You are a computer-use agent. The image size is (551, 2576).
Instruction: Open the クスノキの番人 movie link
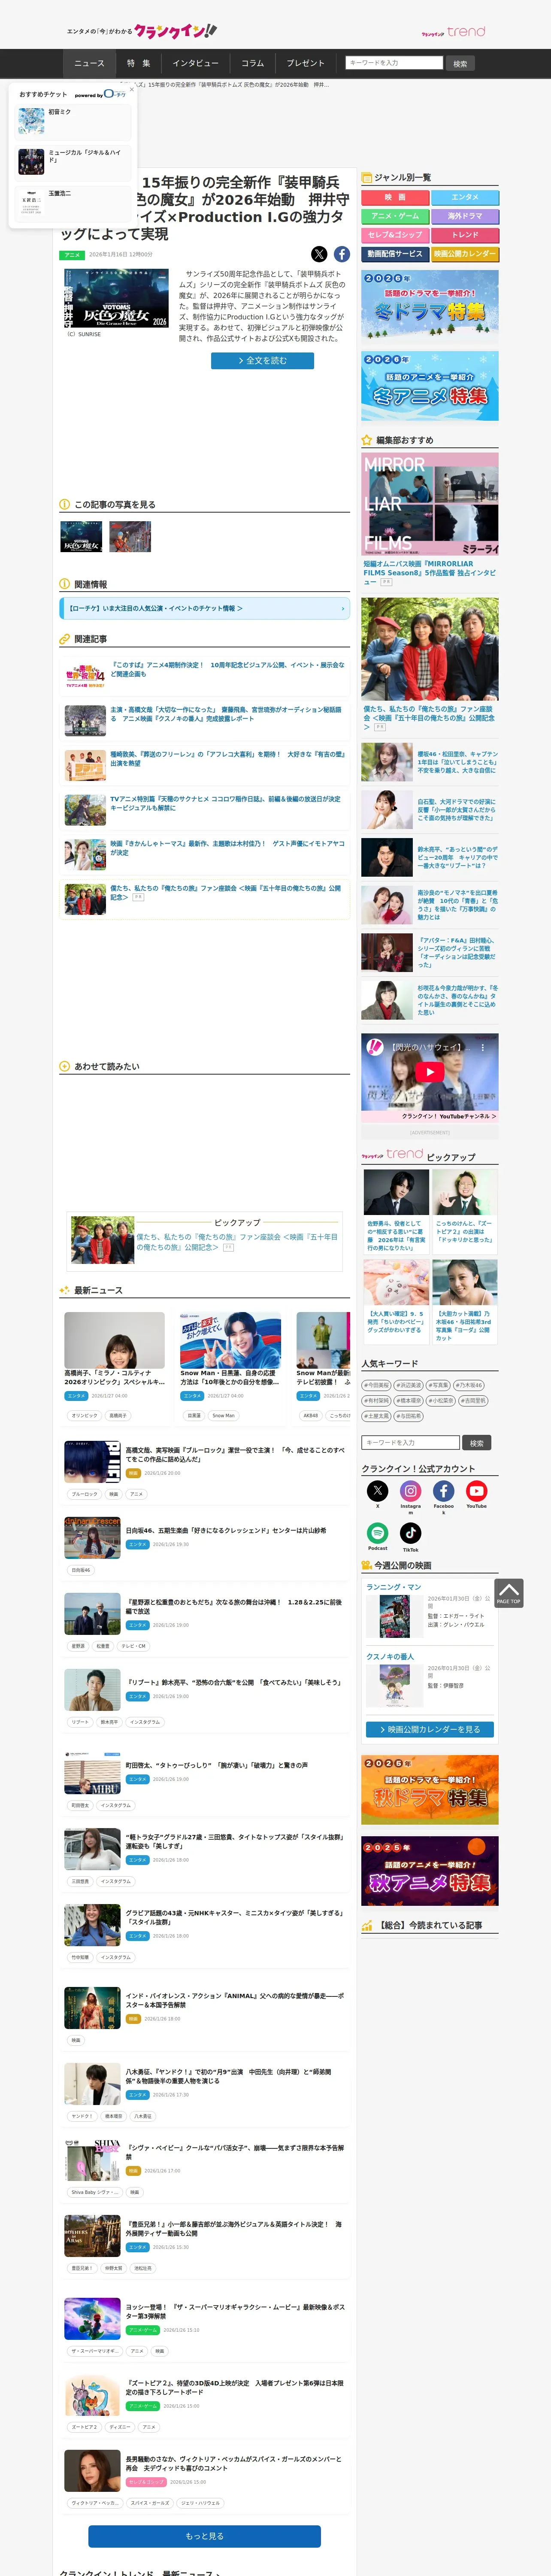click(390, 1657)
